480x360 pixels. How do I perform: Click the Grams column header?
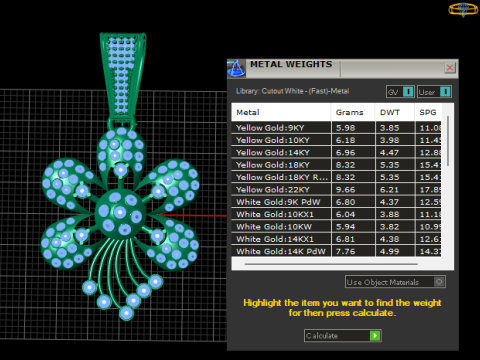pos(353,112)
